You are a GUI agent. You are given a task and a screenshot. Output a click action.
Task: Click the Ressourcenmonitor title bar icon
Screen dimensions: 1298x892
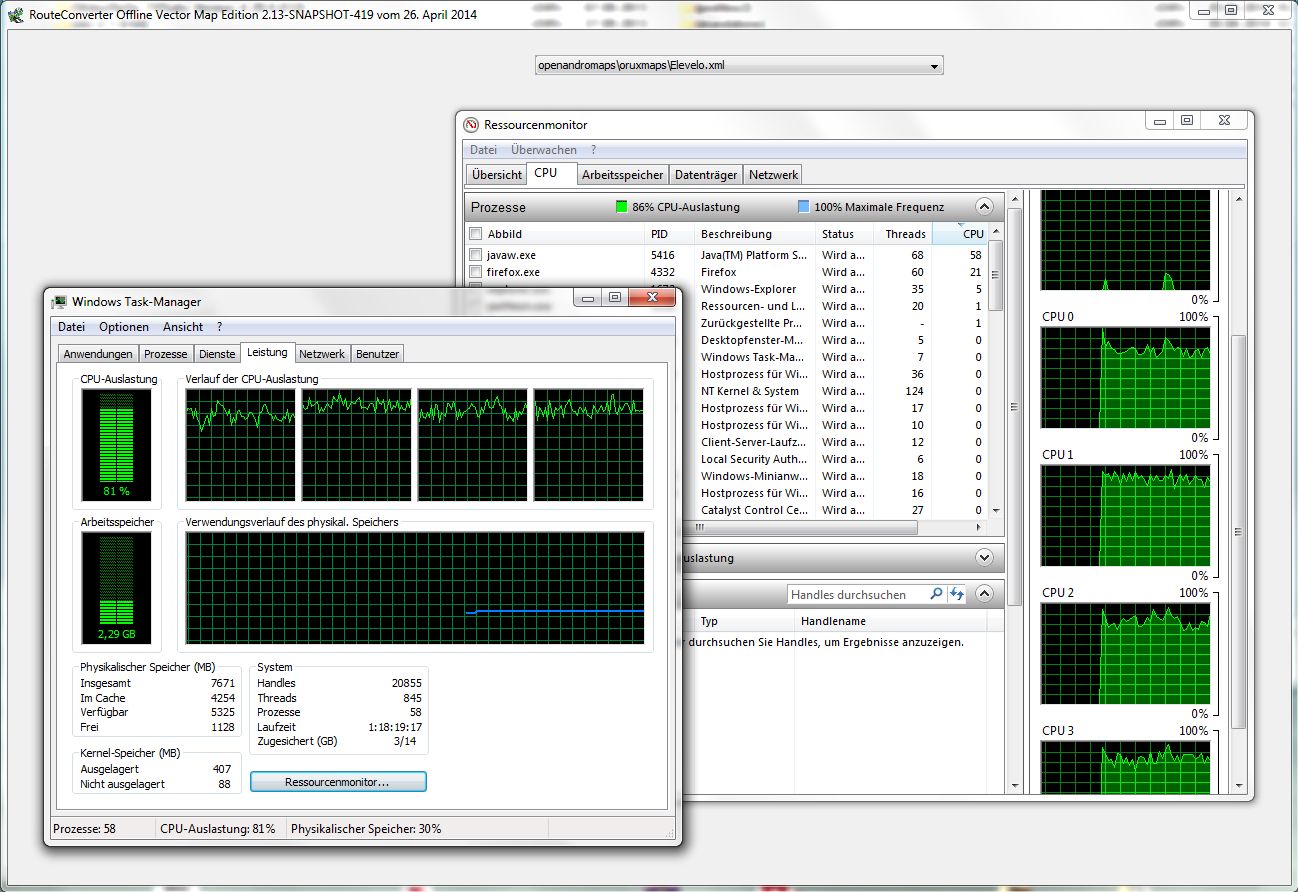pyautogui.click(x=472, y=125)
